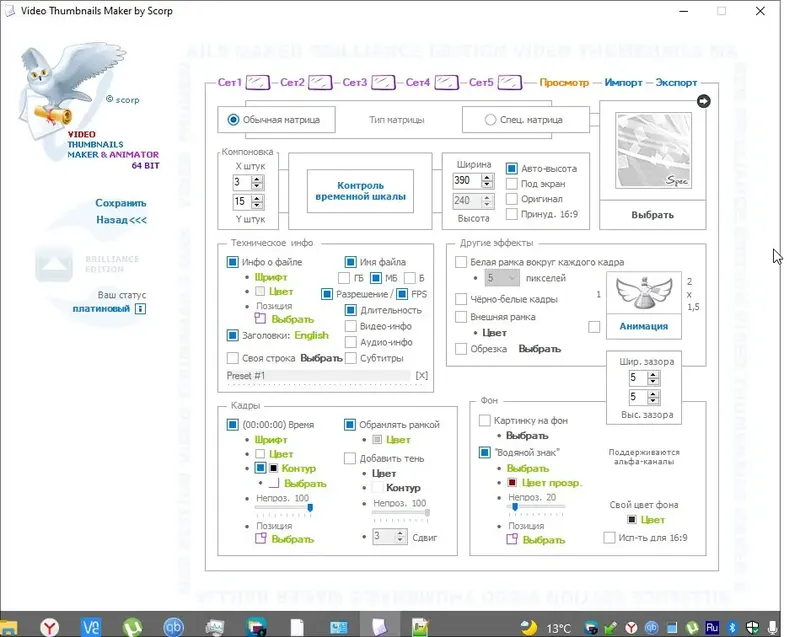Click the Ширина width input field
Image resolution: width=800 pixels, height=637 pixels.
[x=467, y=180]
